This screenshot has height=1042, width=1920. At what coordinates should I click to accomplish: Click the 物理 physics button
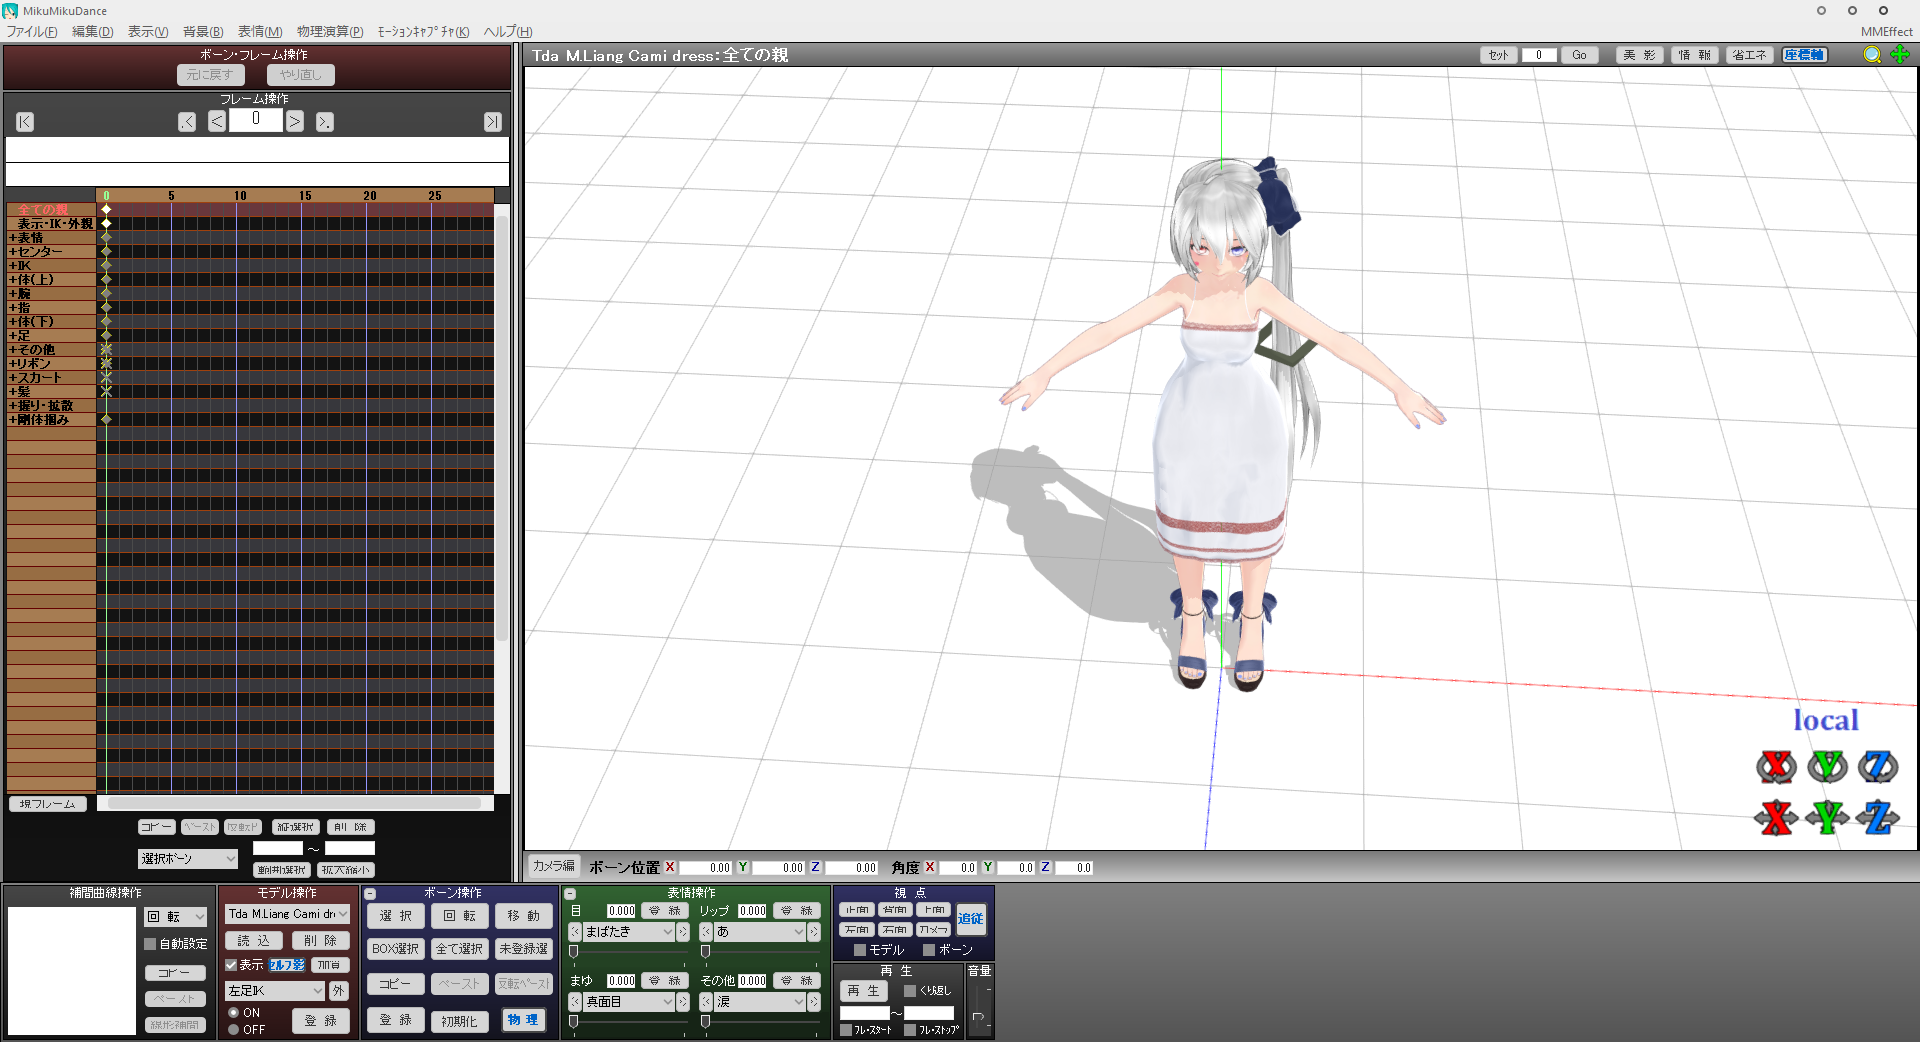pos(523,1020)
